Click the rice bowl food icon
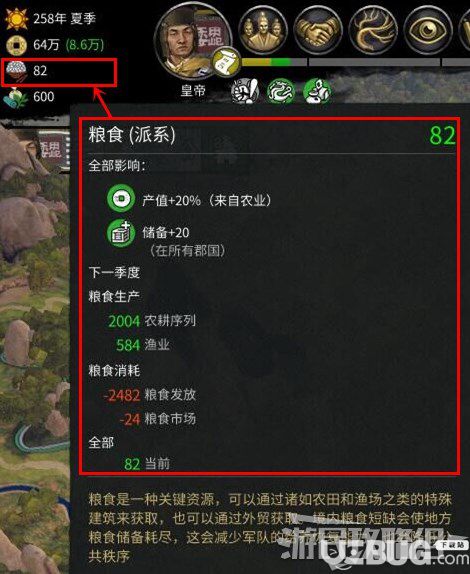 click(16, 71)
